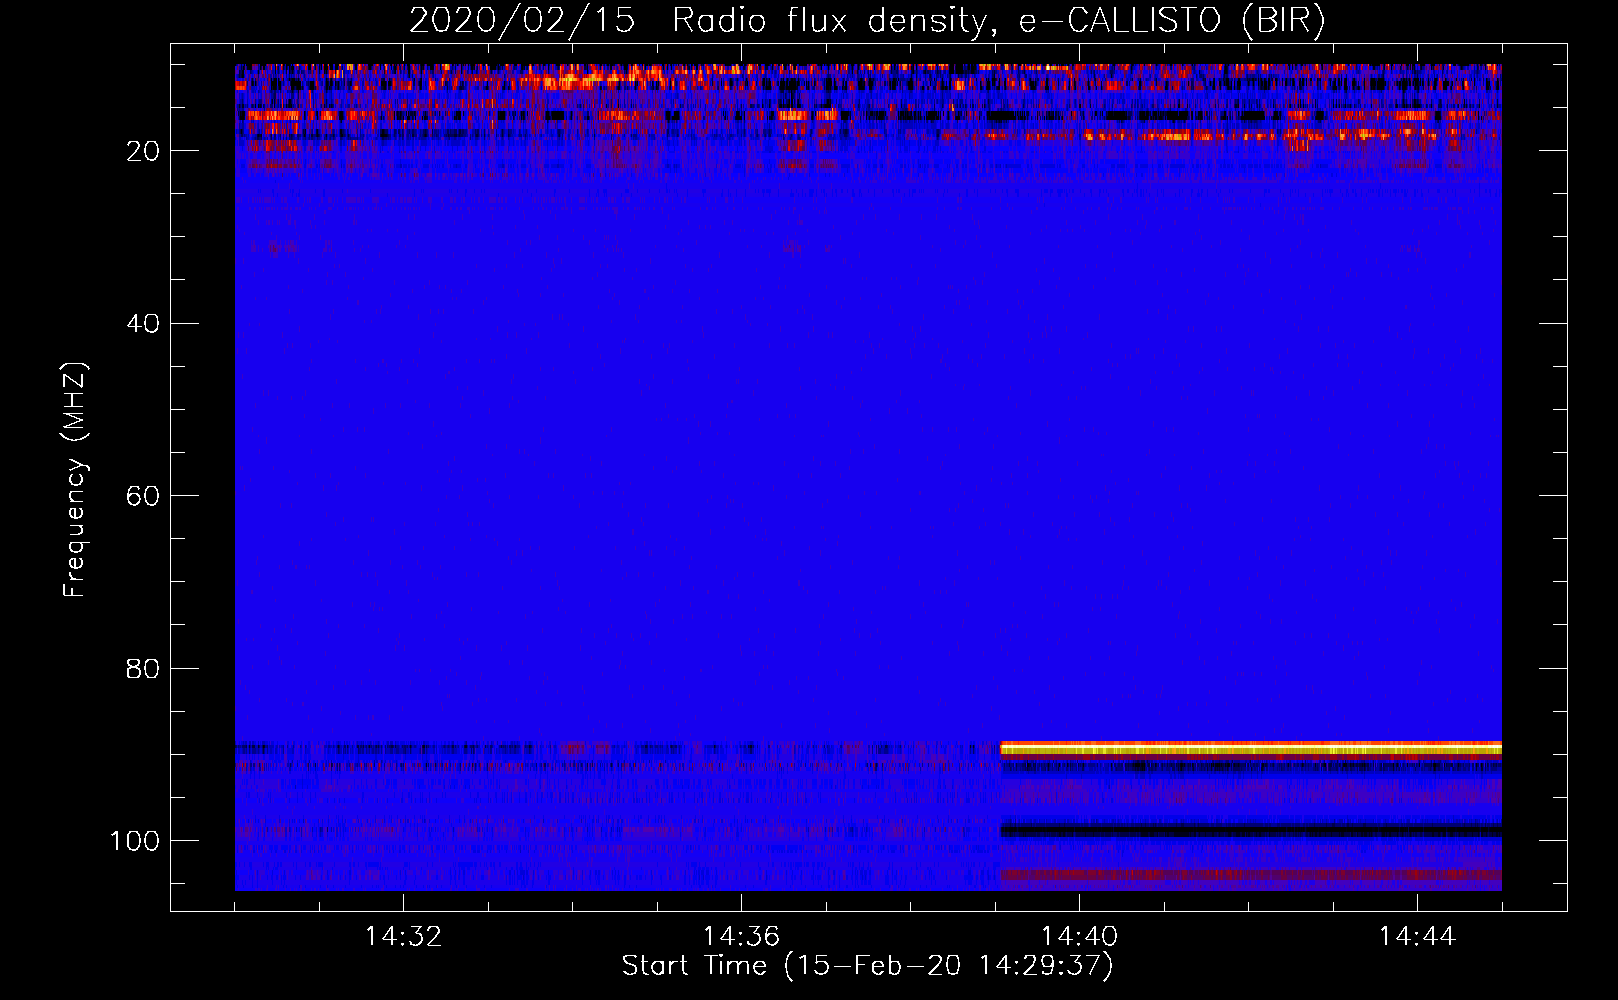Click the 60 frequency tick label

[x=143, y=496]
